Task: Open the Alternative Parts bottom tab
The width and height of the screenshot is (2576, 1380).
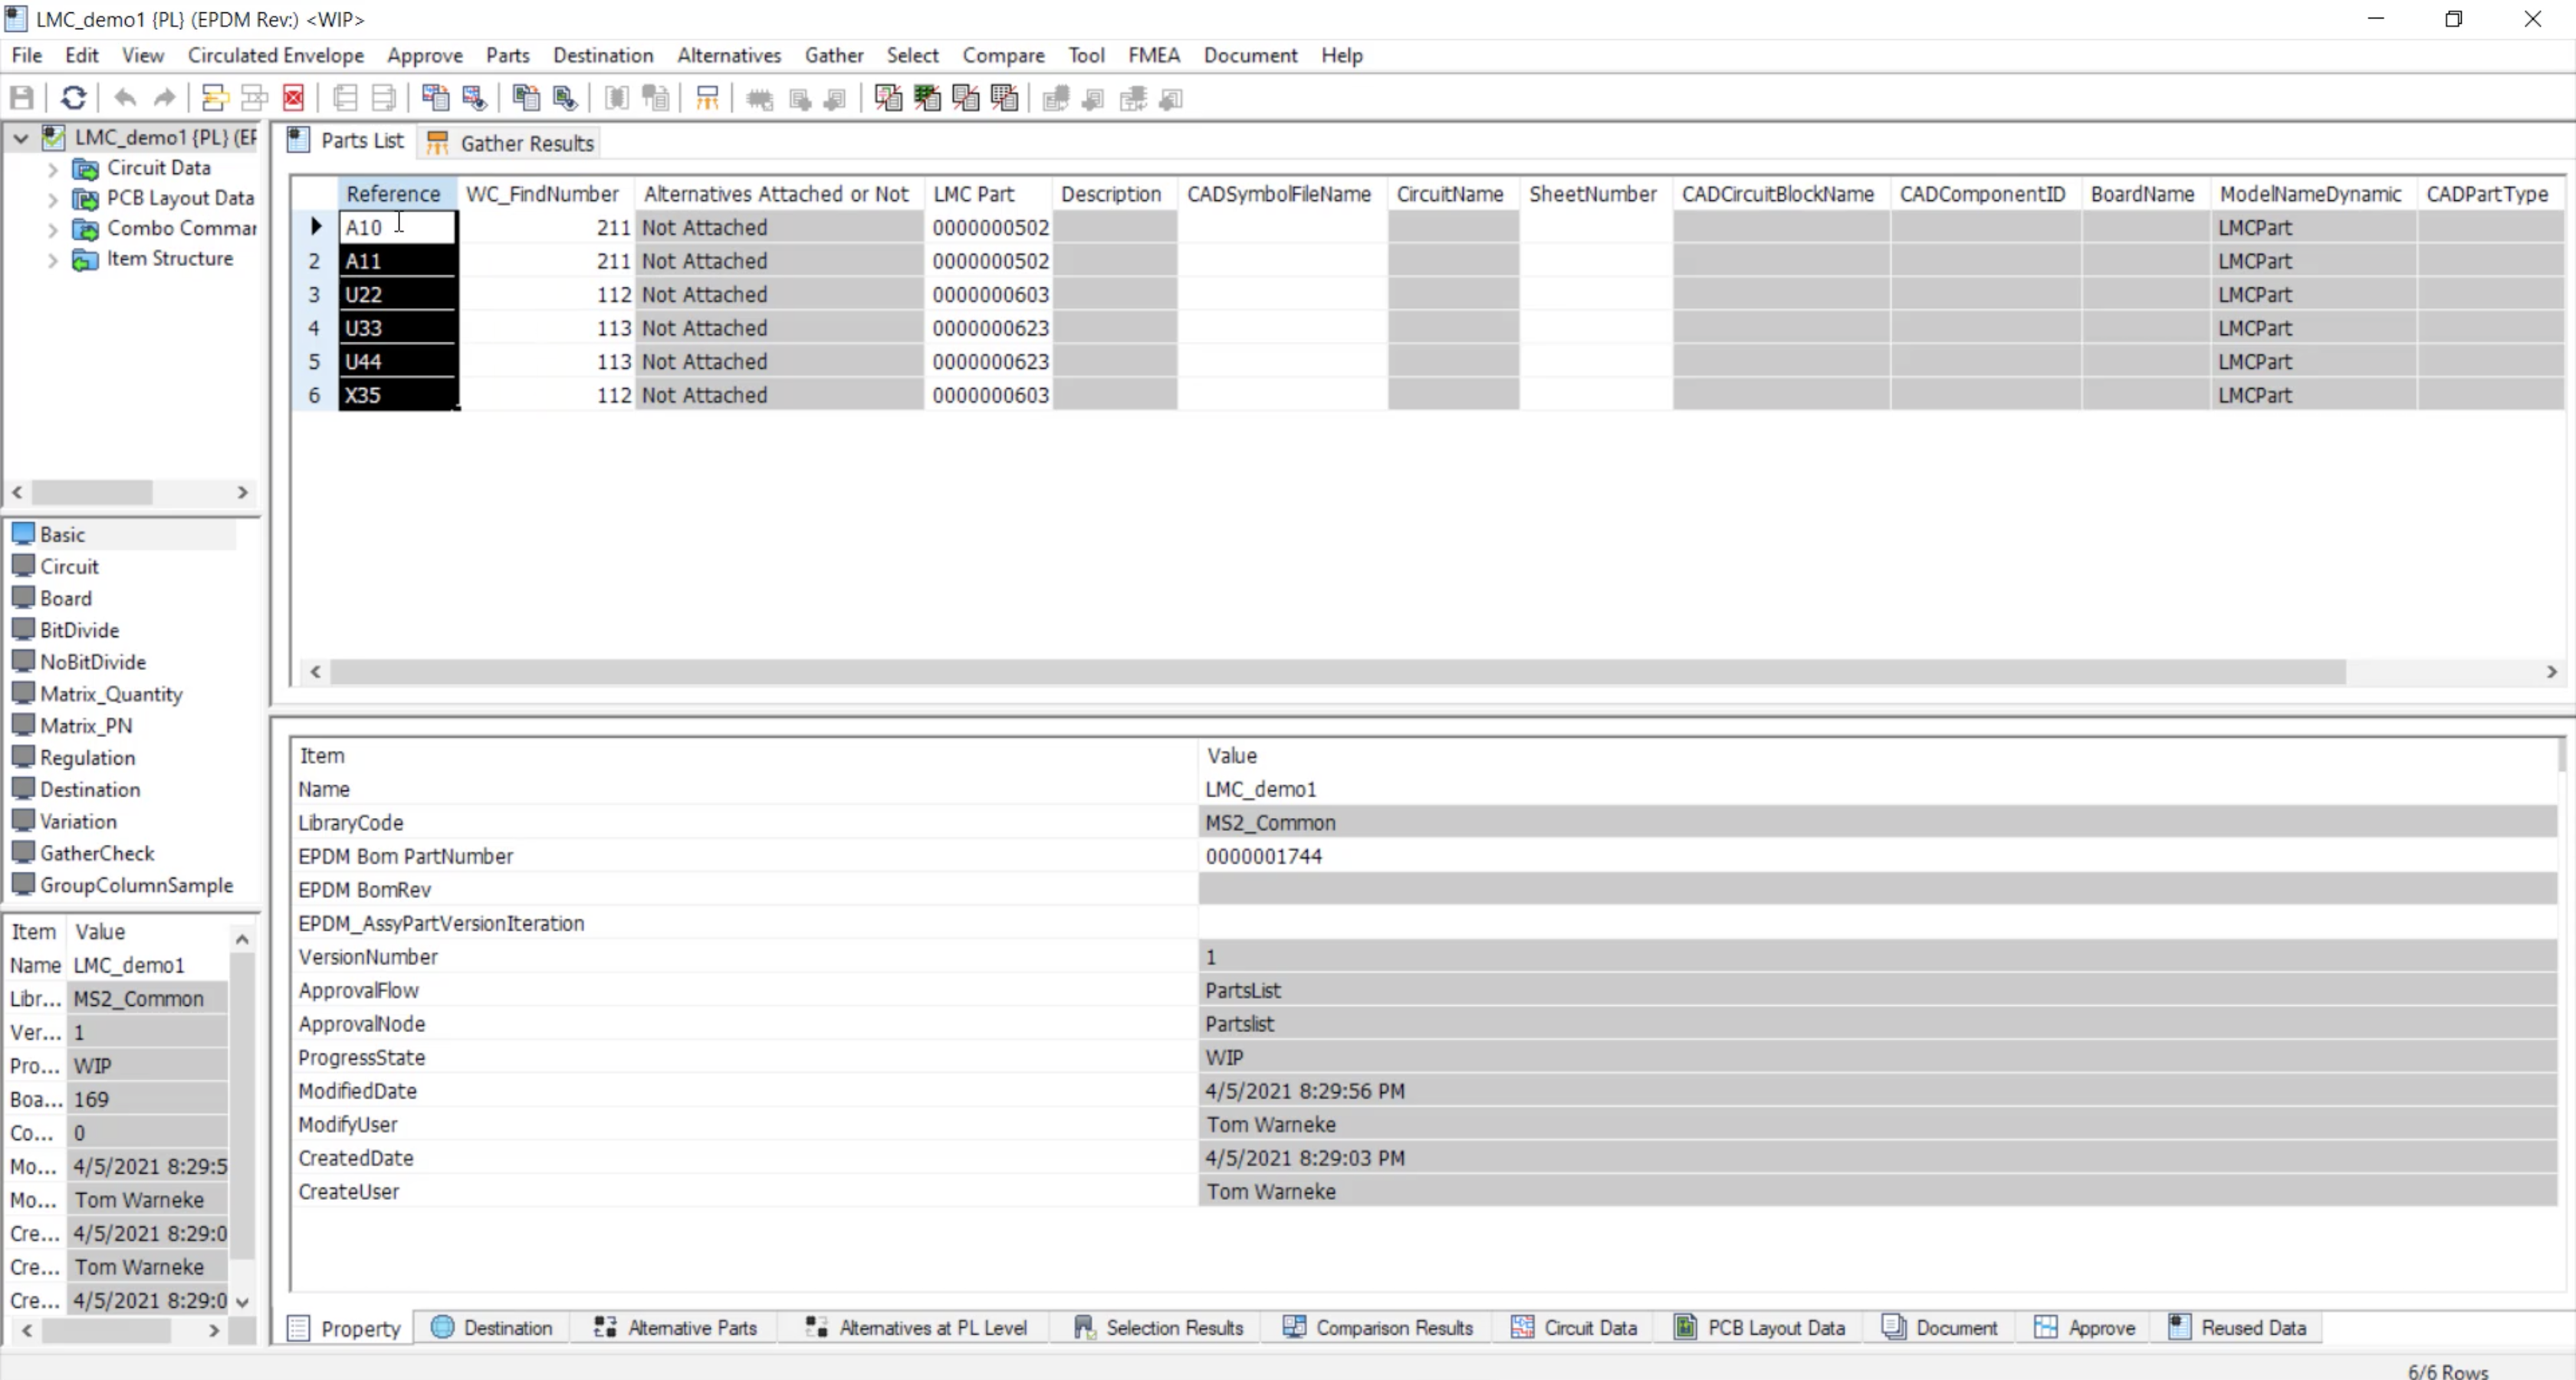Action: point(677,1328)
